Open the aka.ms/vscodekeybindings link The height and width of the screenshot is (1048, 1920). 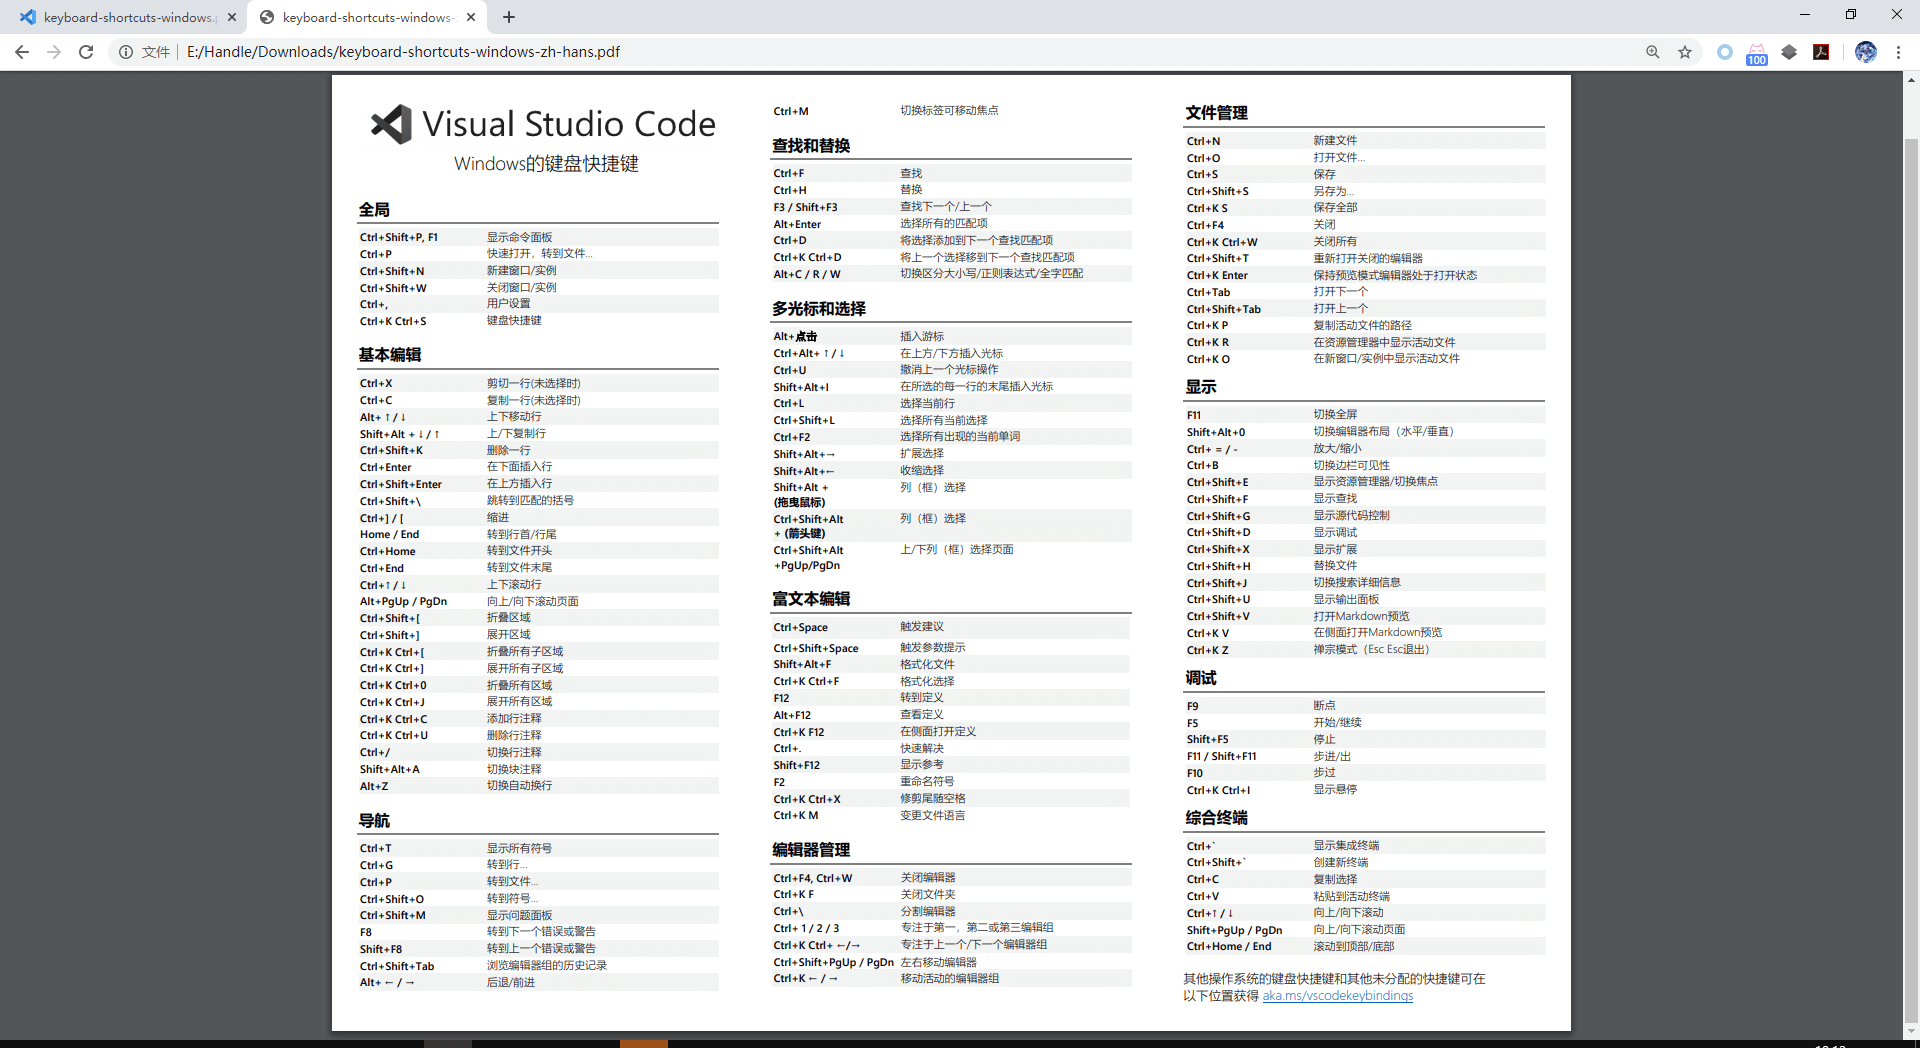click(1338, 996)
